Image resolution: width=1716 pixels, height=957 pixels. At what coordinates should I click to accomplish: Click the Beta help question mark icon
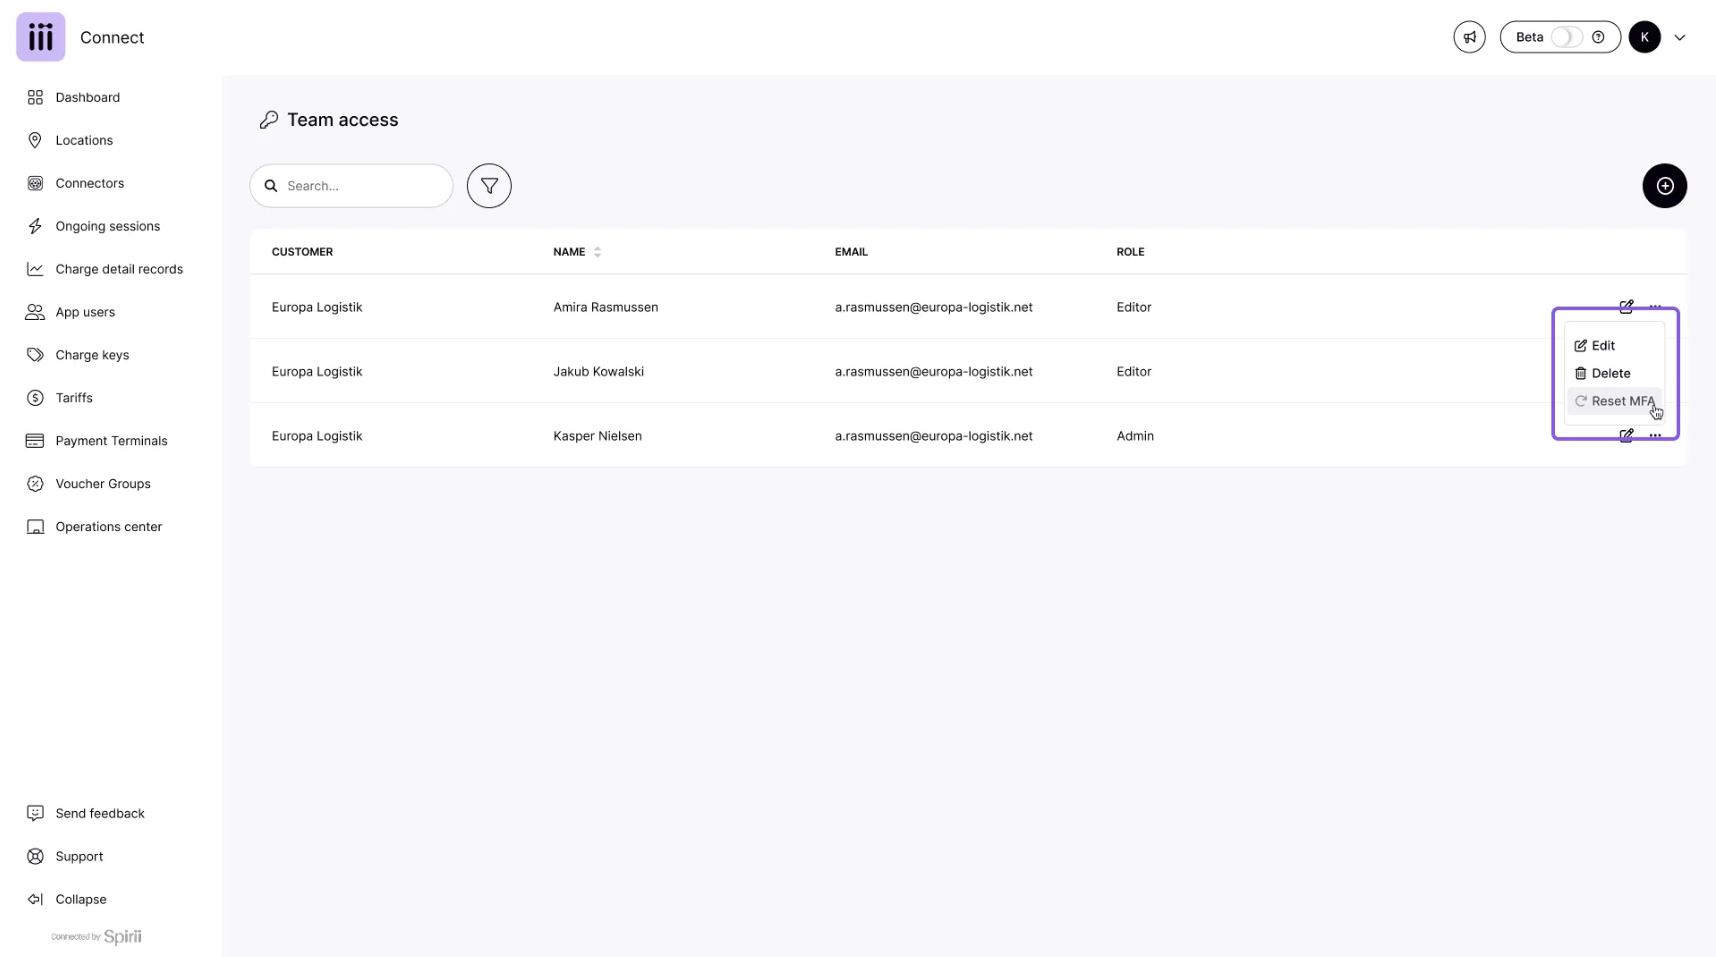1598,37
